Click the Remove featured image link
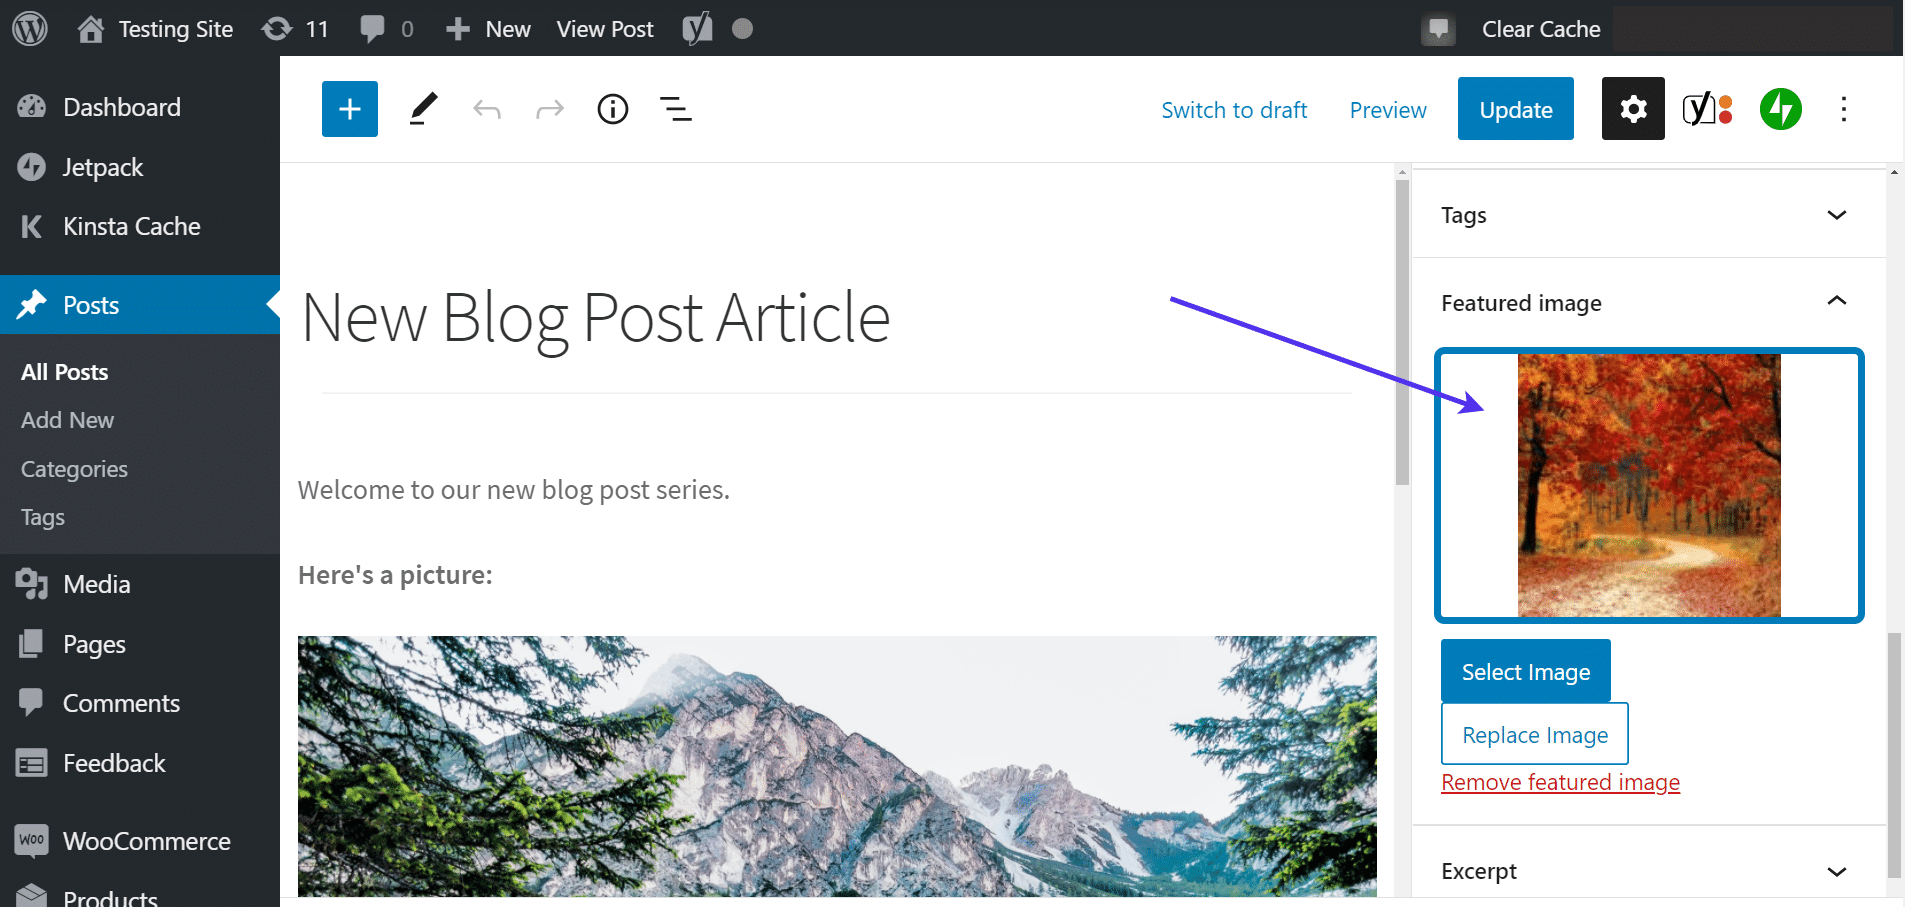Viewport: 1905px width, 907px height. [1560, 782]
